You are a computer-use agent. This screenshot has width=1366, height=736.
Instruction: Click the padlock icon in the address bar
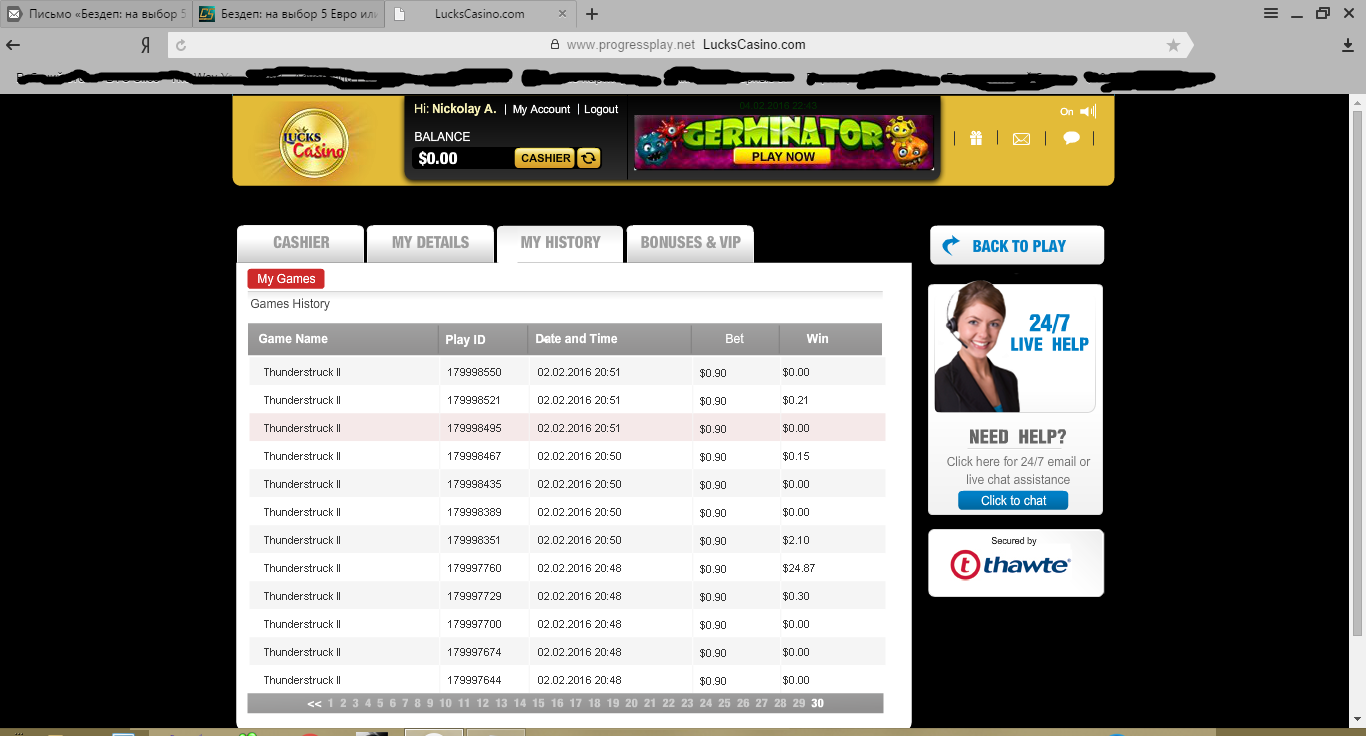point(555,45)
